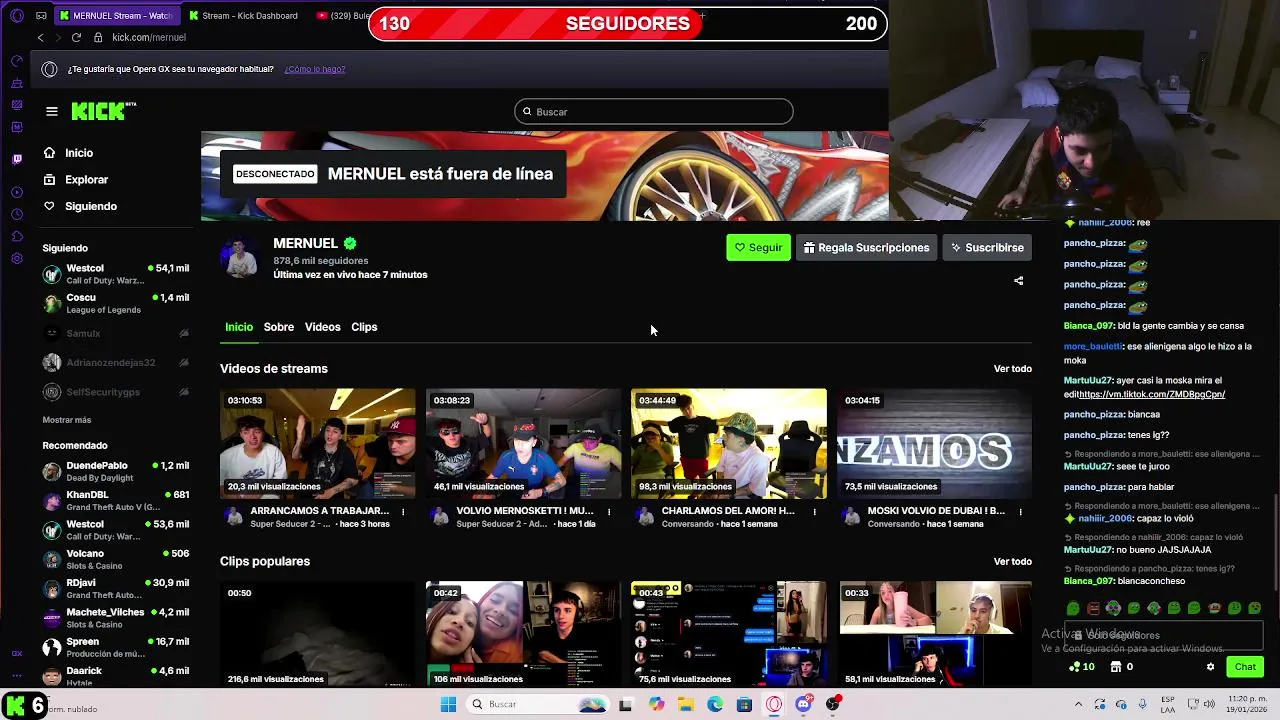Open Microsoft Edge from the taskbar
This screenshot has width=1280, height=720.
(715, 704)
